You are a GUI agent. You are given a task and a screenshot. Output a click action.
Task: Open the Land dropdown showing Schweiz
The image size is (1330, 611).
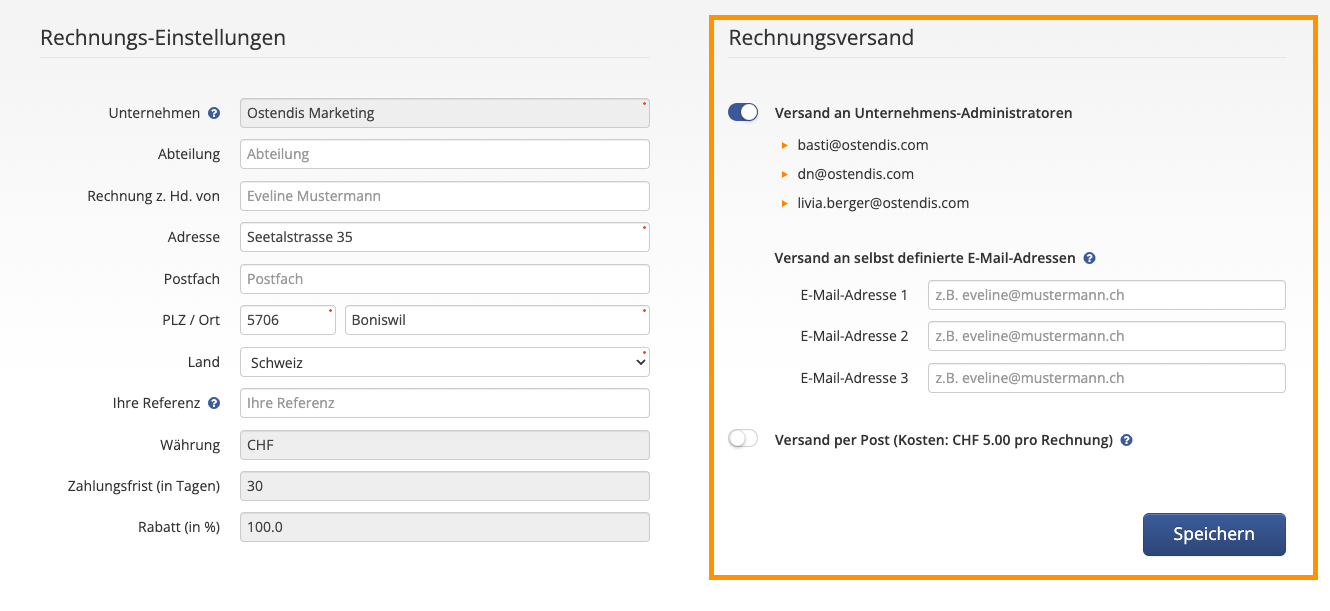(445, 362)
